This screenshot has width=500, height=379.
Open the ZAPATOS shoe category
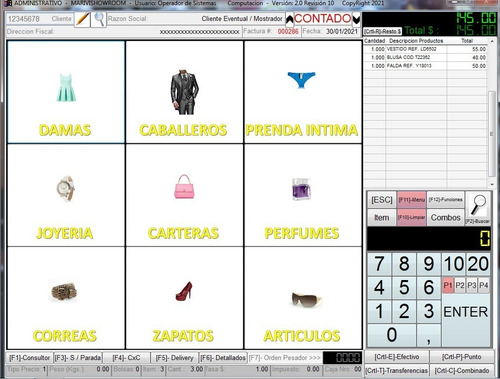click(x=184, y=298)
